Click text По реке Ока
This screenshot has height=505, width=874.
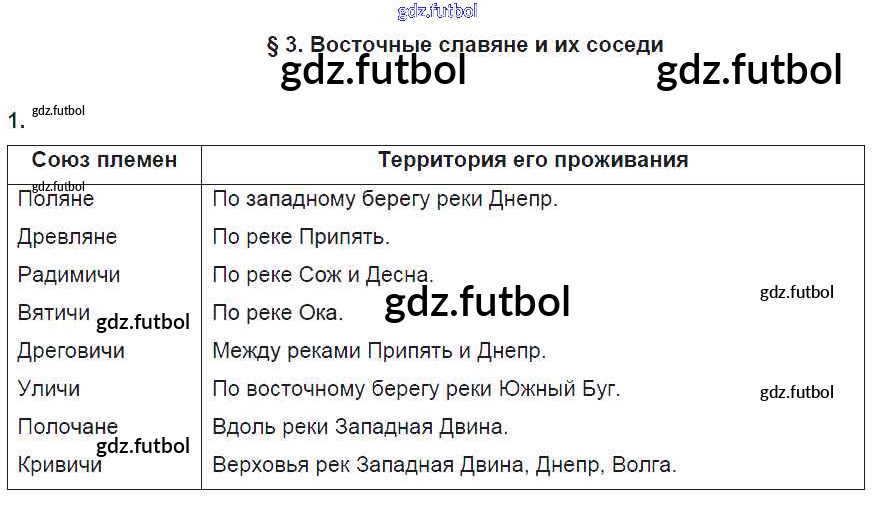[x=278, y=313]
